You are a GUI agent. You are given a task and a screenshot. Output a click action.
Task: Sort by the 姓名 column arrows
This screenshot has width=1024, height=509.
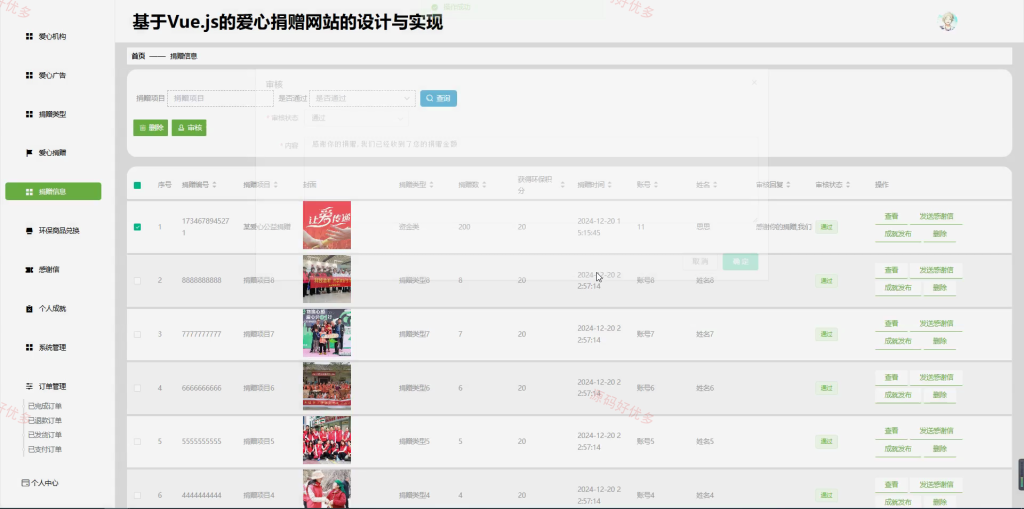(714, 186)
